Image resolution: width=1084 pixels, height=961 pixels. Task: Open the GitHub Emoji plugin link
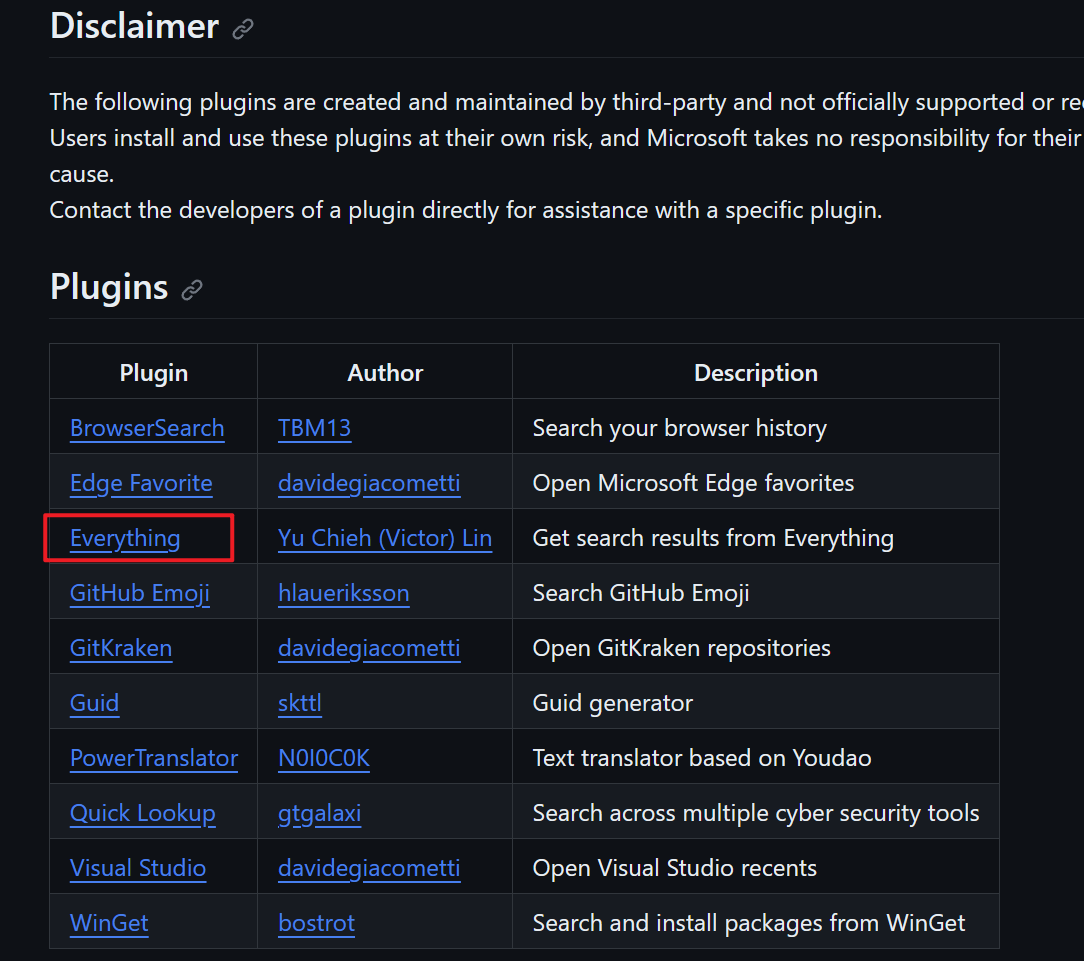click(140, 593)
